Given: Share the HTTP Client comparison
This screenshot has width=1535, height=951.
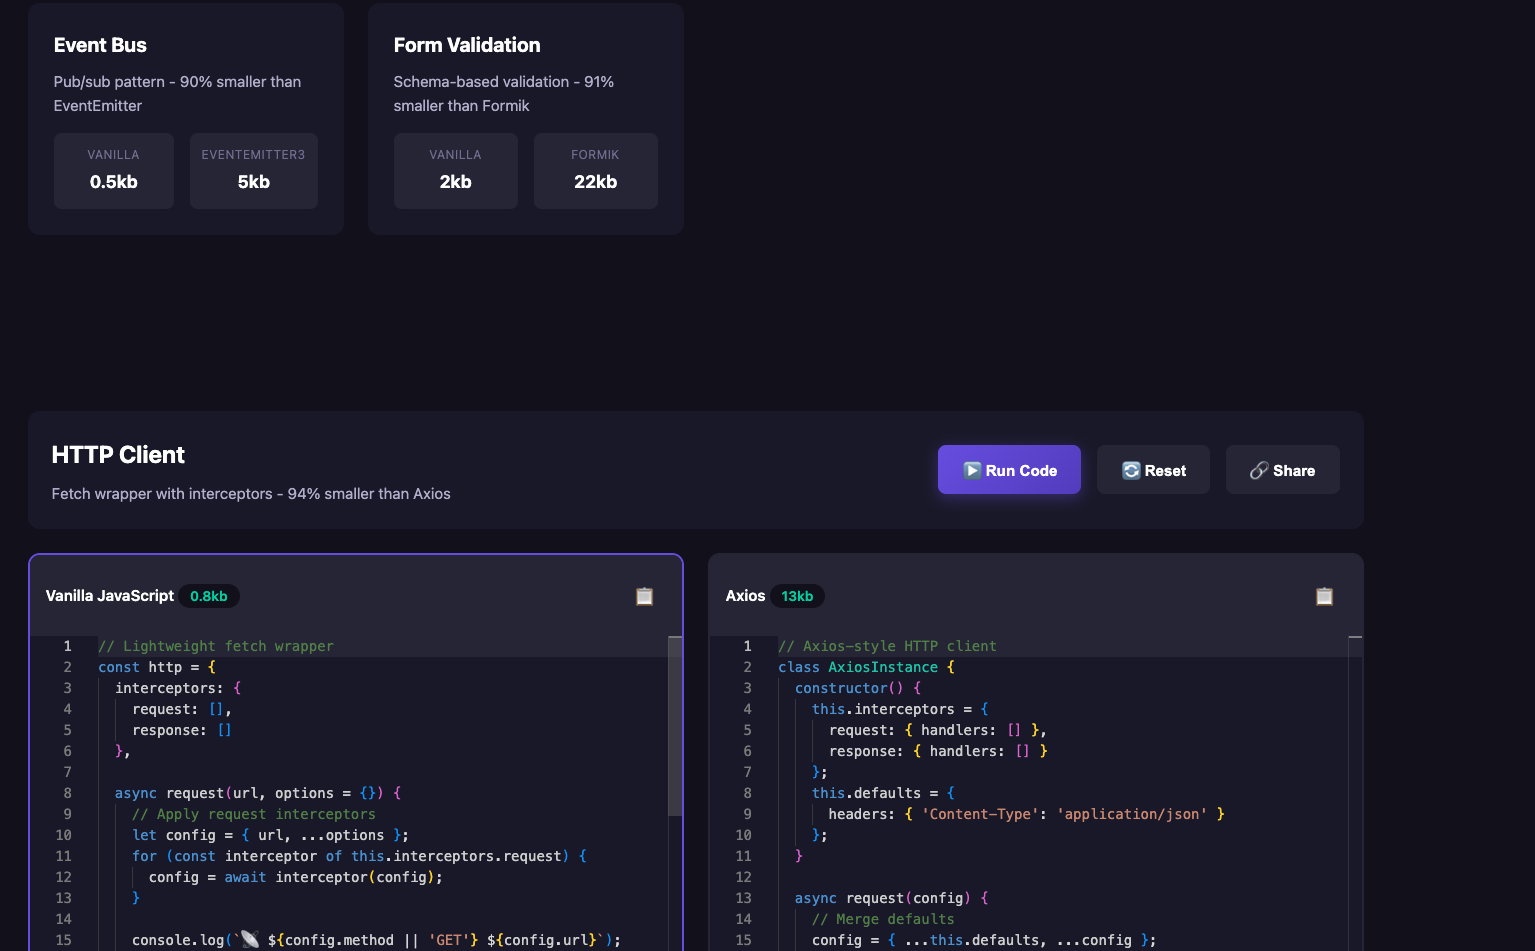Looking at the screenshot, I should (x=1282, y=469).
